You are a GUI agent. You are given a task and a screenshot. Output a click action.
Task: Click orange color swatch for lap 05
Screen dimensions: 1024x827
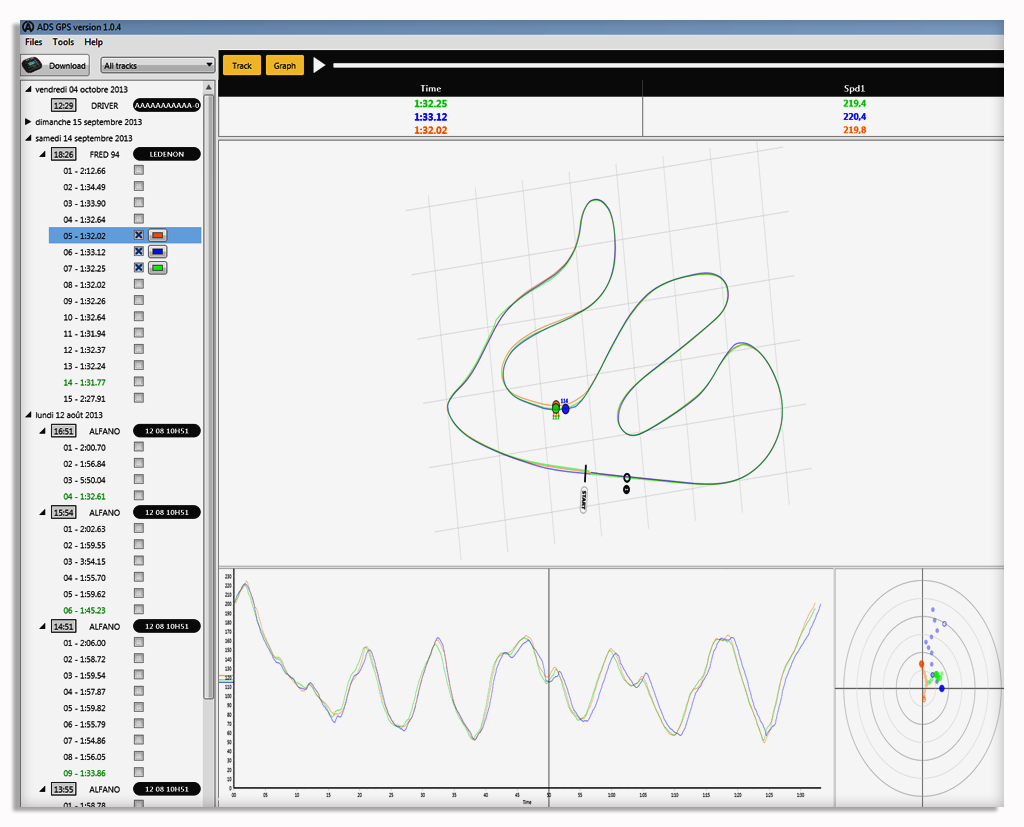tap(157, 235)
